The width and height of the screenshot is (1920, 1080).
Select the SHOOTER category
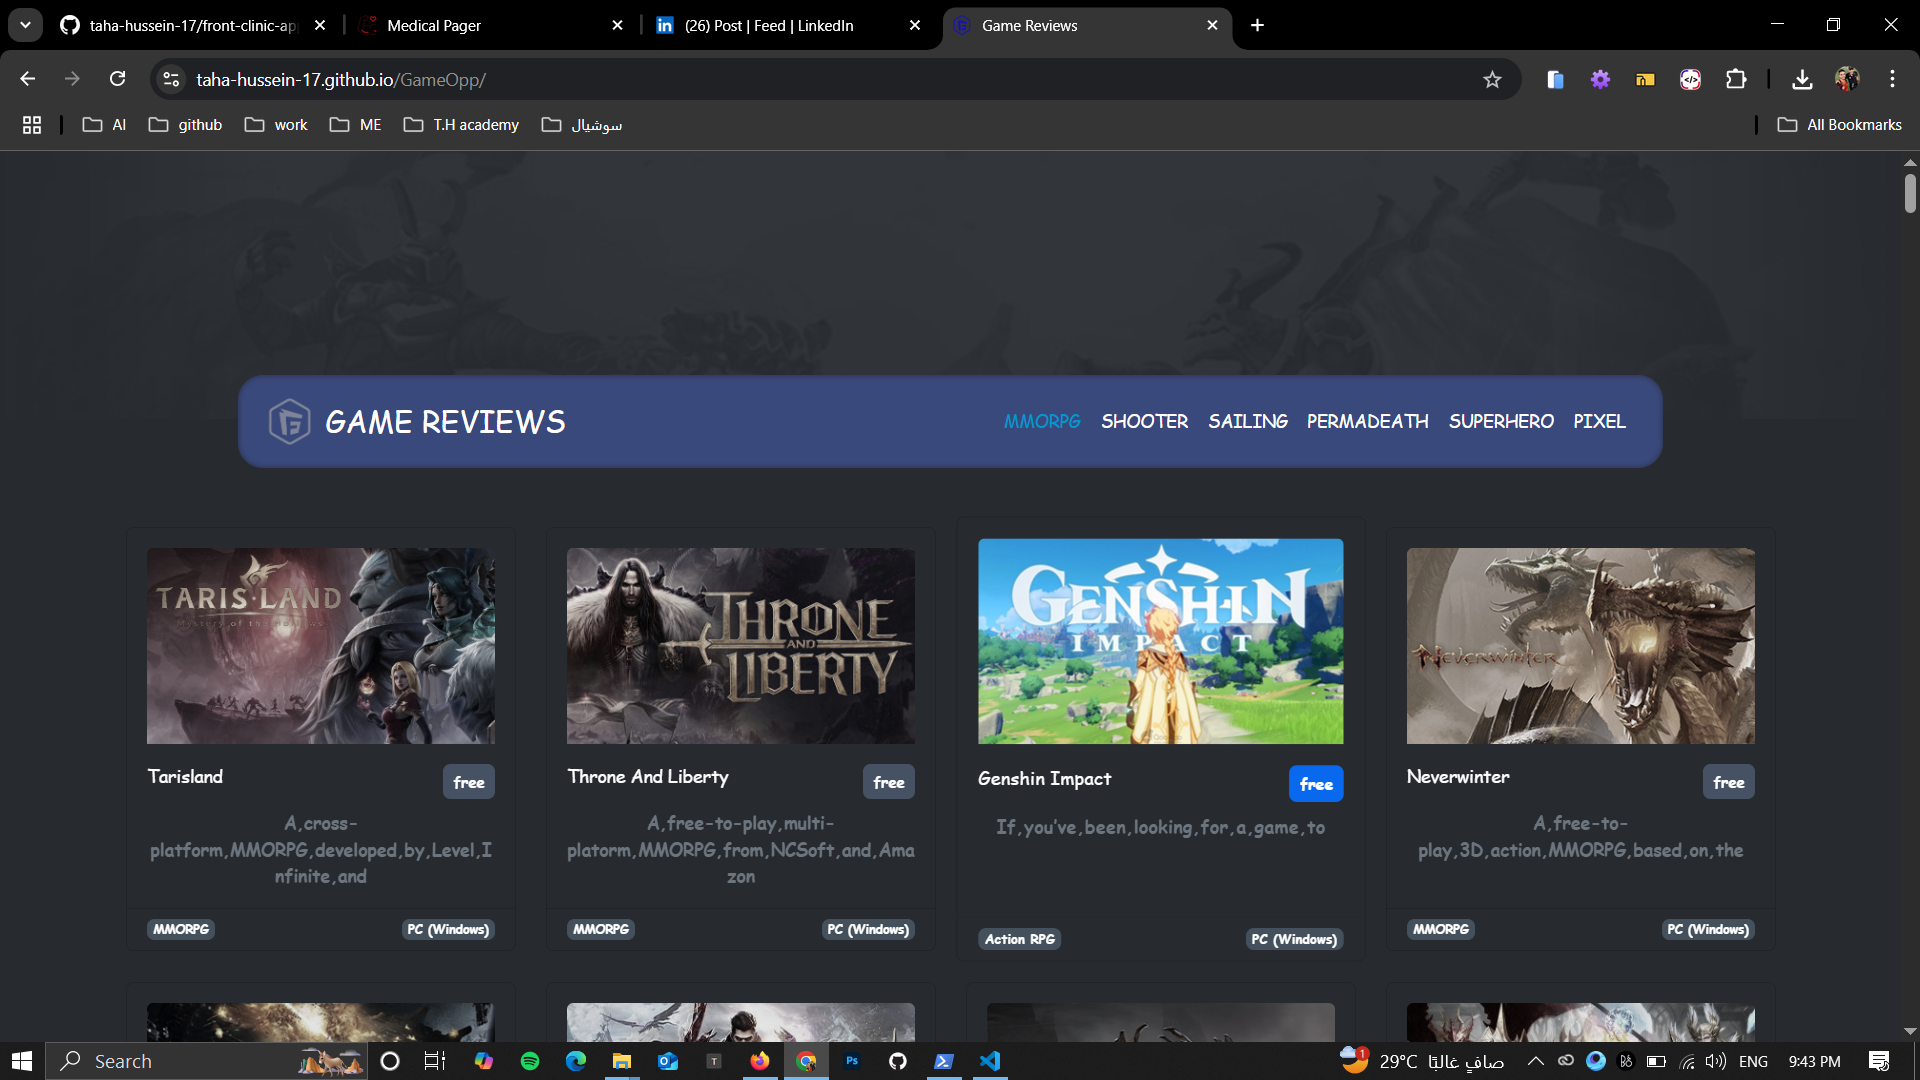1144,422
